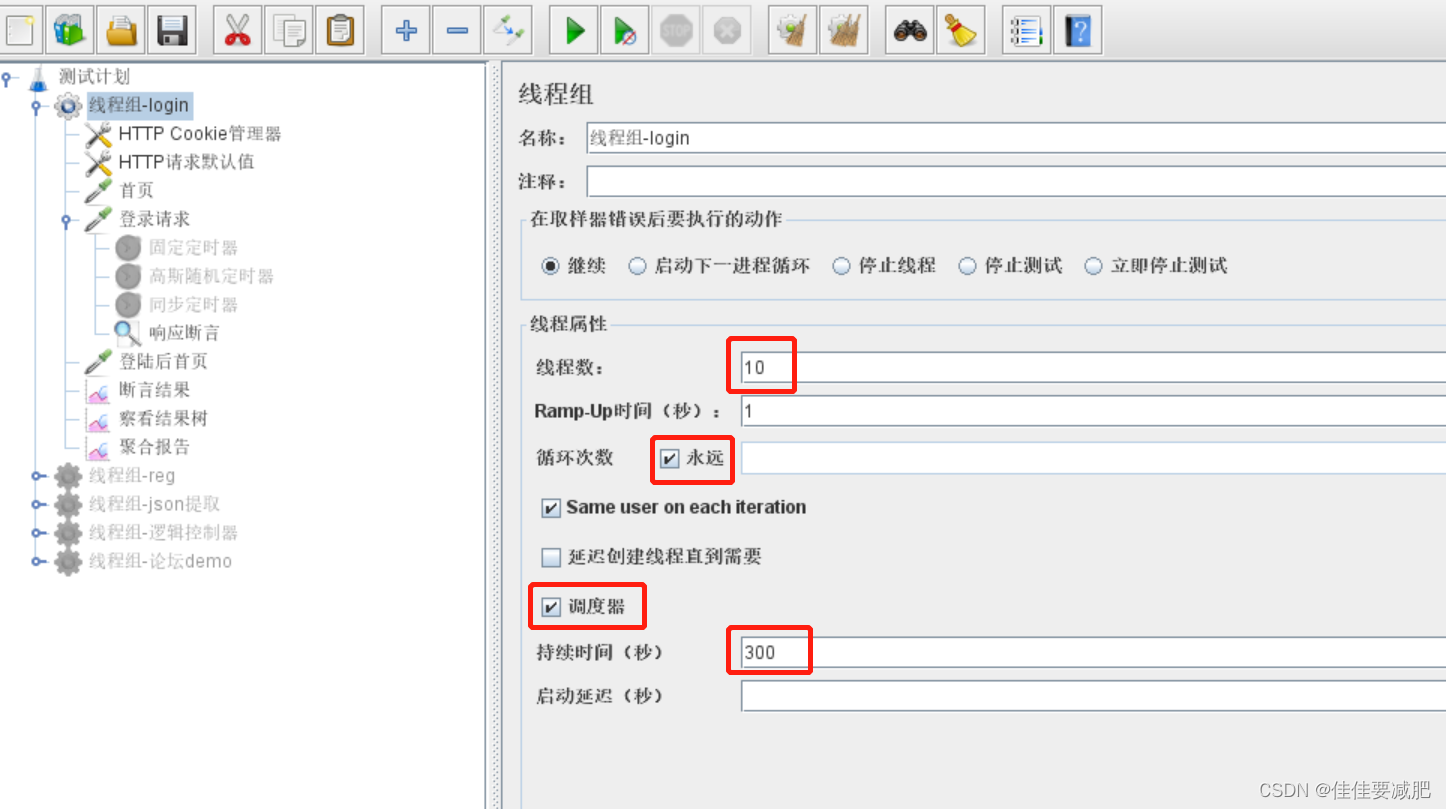Select 登陆后首页 sampler
The image size is (1446, 809).
(163, 362)
